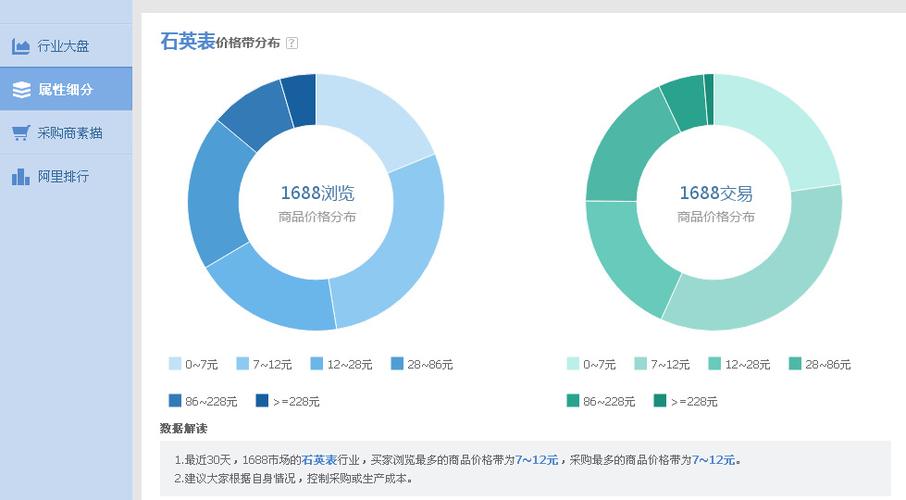
Task: Toggle the blue 12~28元 legend swatch
Action: tap(317, 364)
